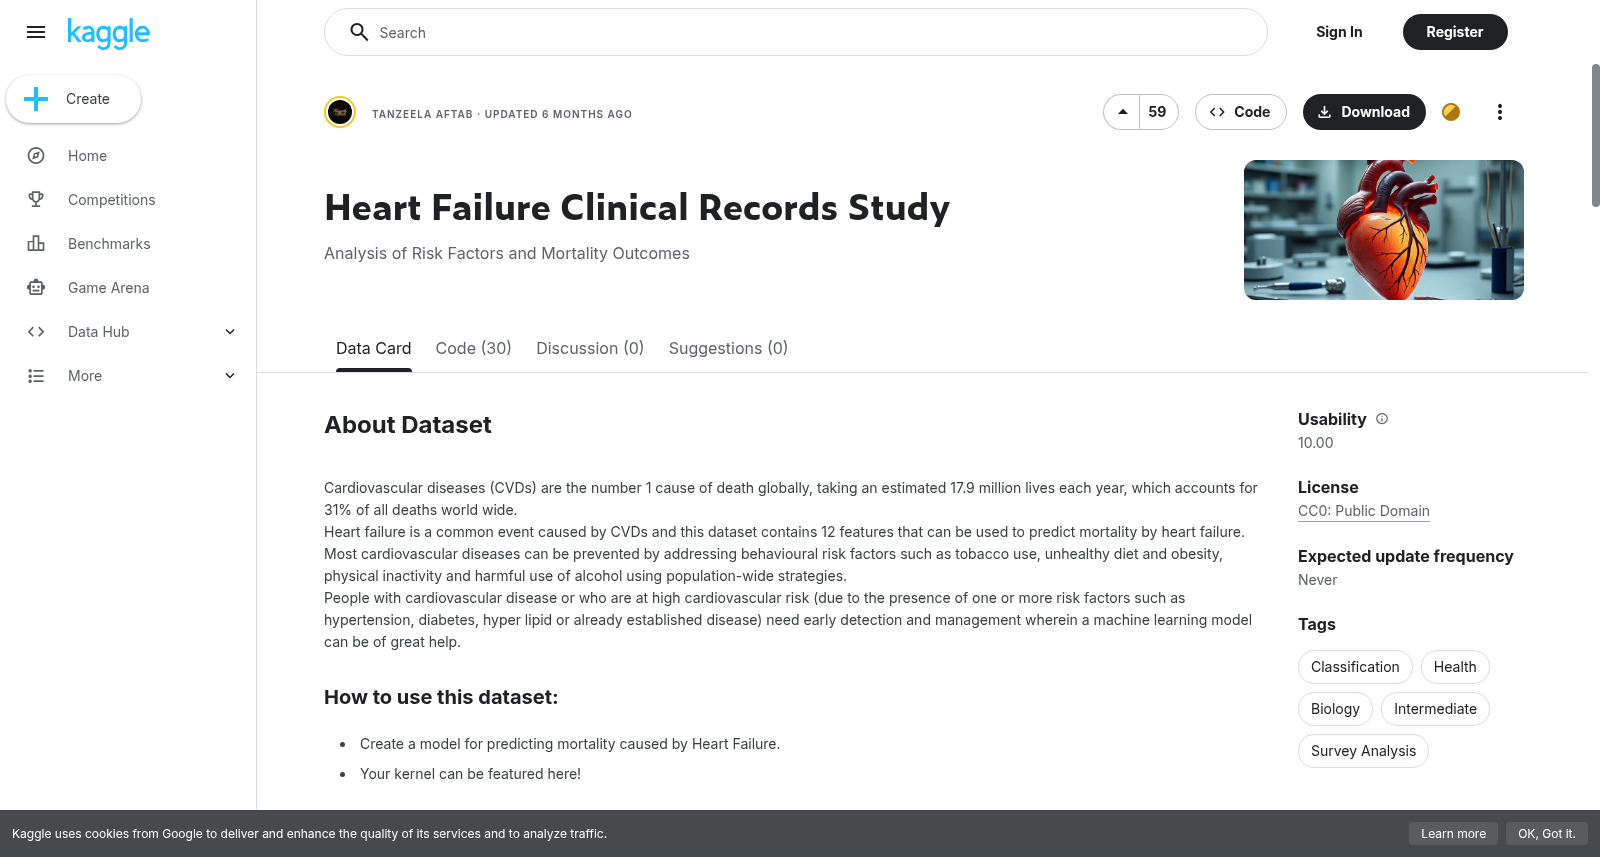Open the three-dot more options menu

coord(1499,112)
